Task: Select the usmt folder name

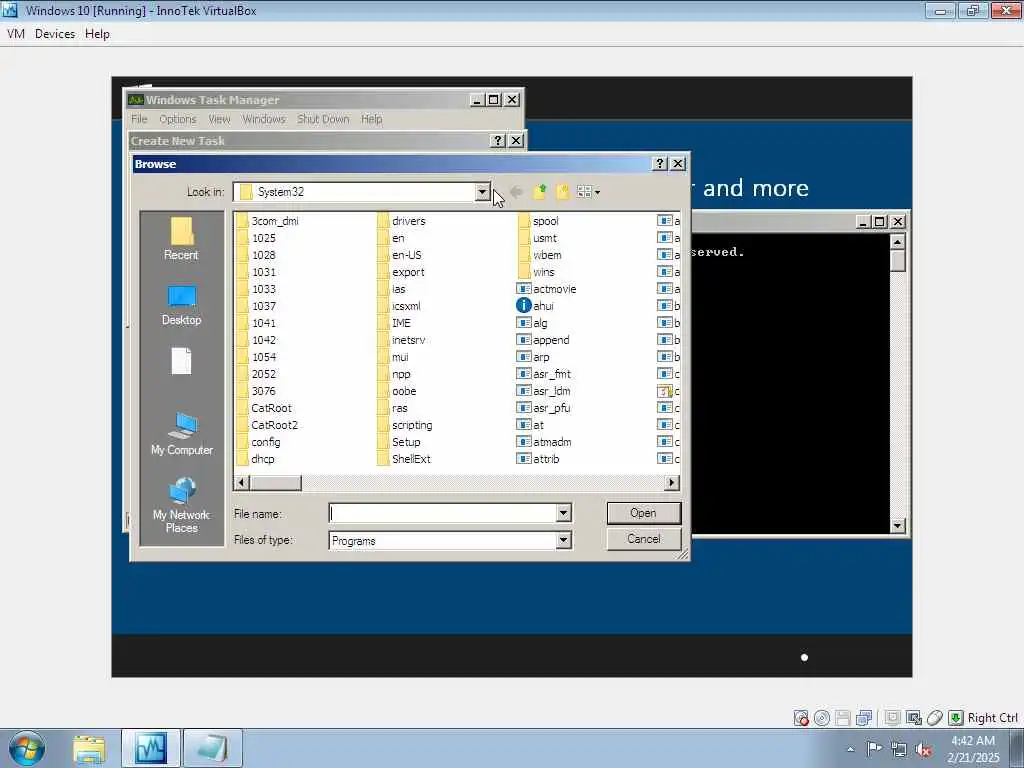Action: coord(545,238)
